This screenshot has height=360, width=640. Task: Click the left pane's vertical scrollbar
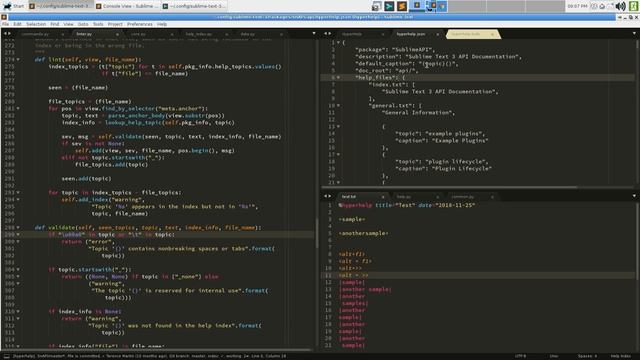point(317,233)
